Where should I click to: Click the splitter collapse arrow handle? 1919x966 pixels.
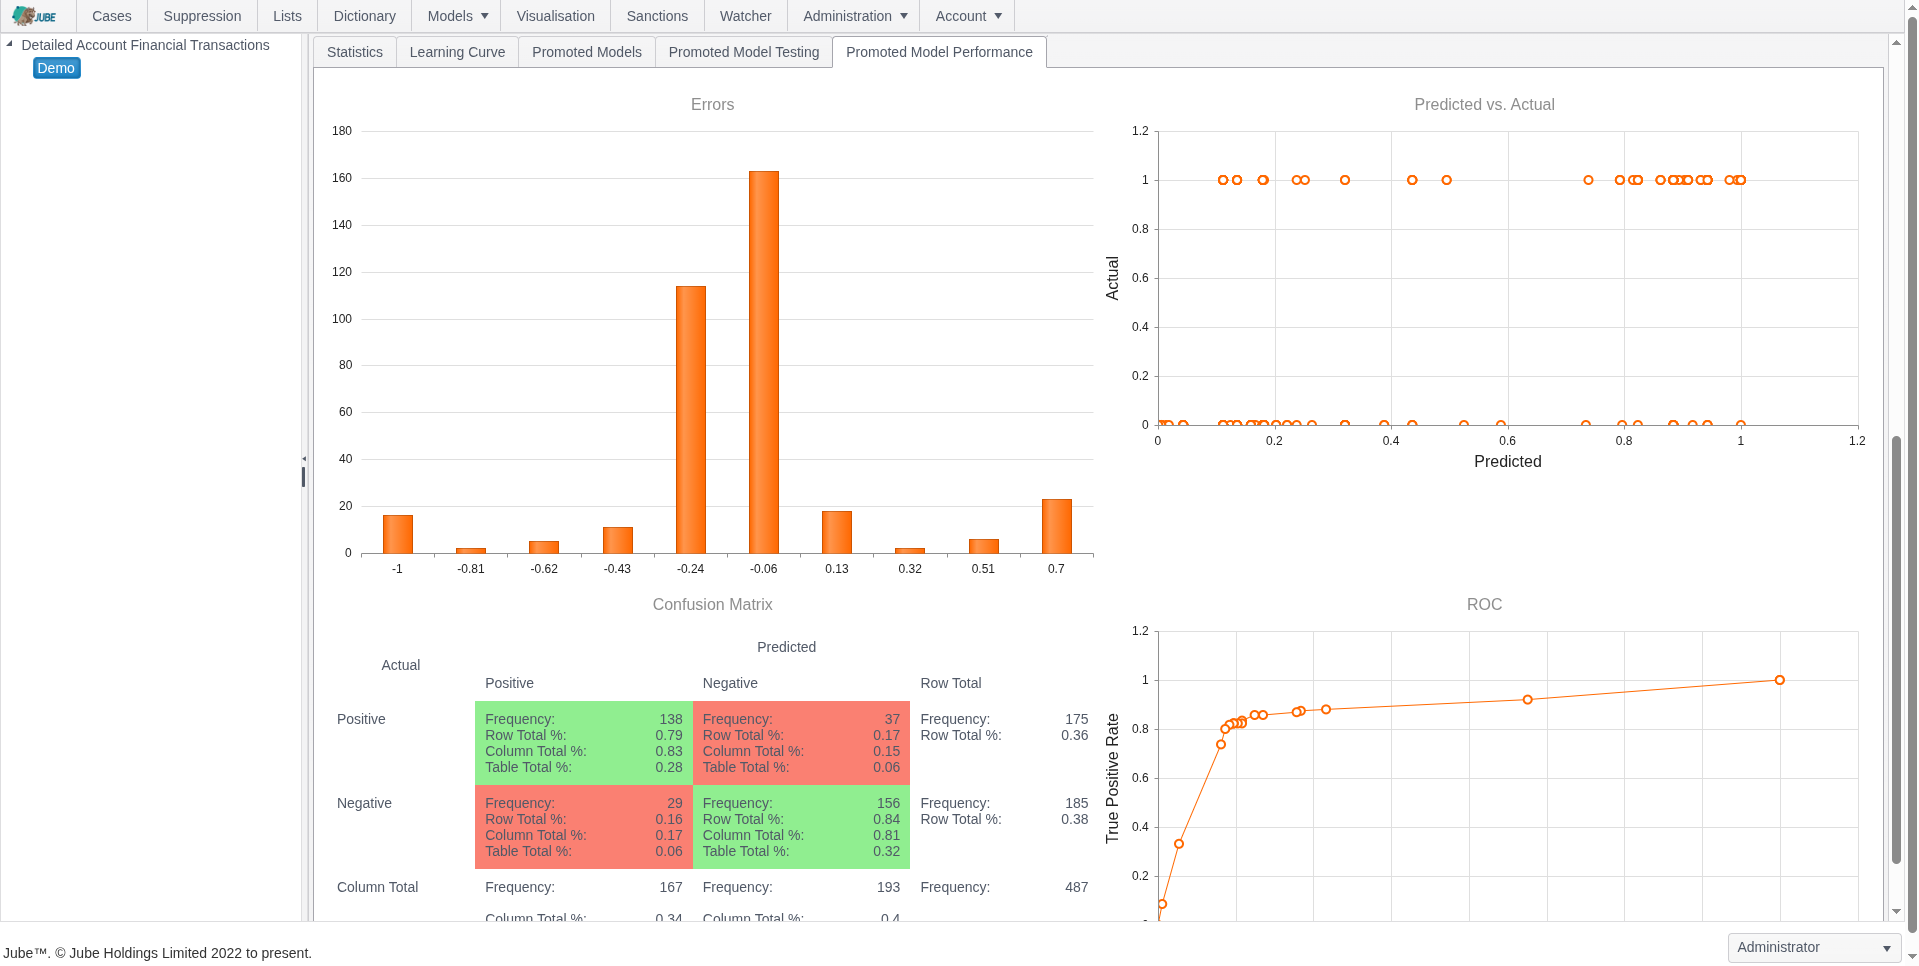(304, 459)
